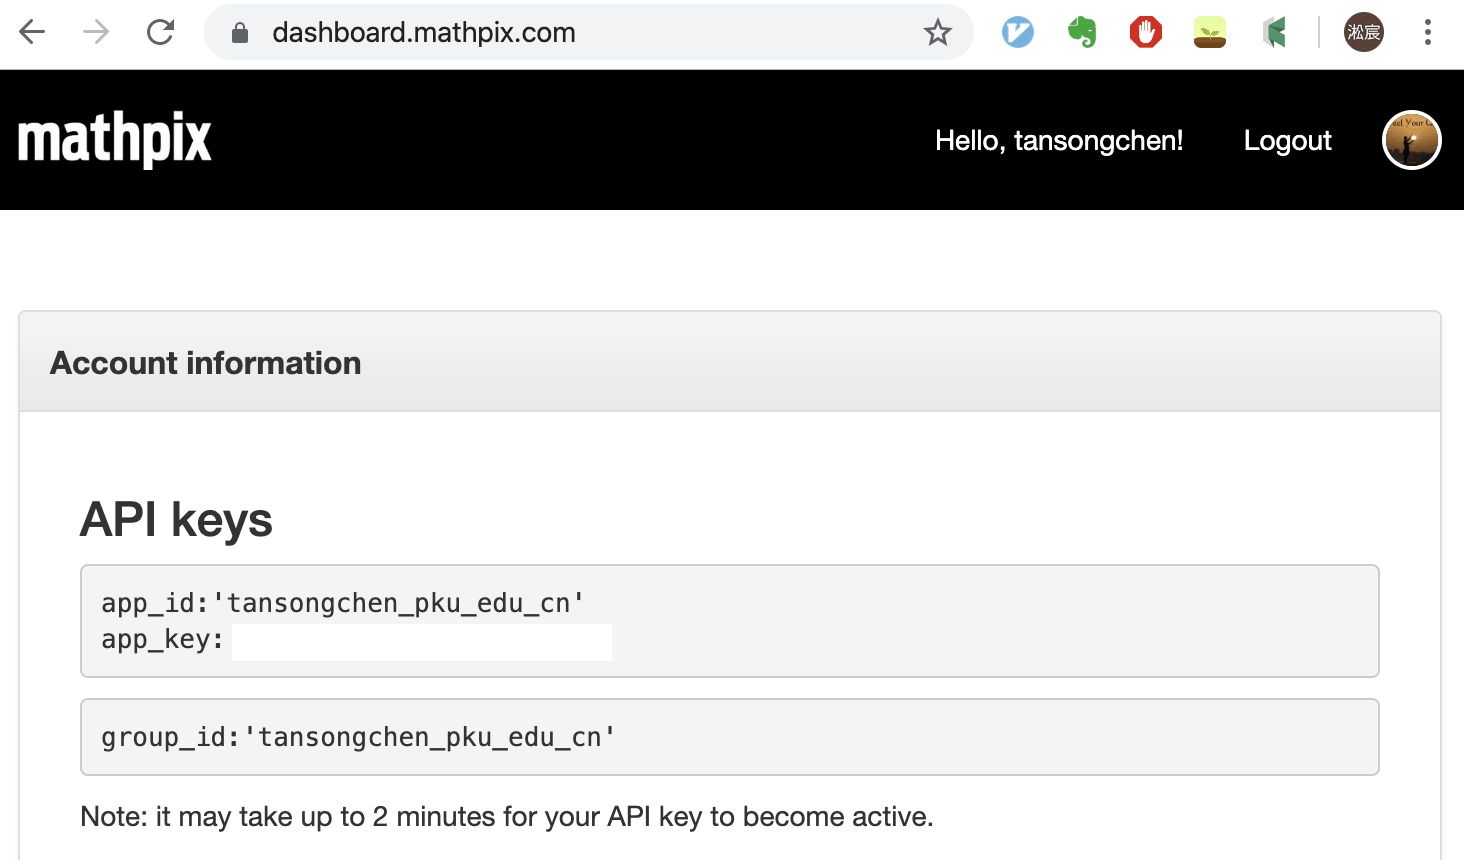Open the Evernote elephant extension
The image size is (1464, 860).
[x=1082, y=33]
